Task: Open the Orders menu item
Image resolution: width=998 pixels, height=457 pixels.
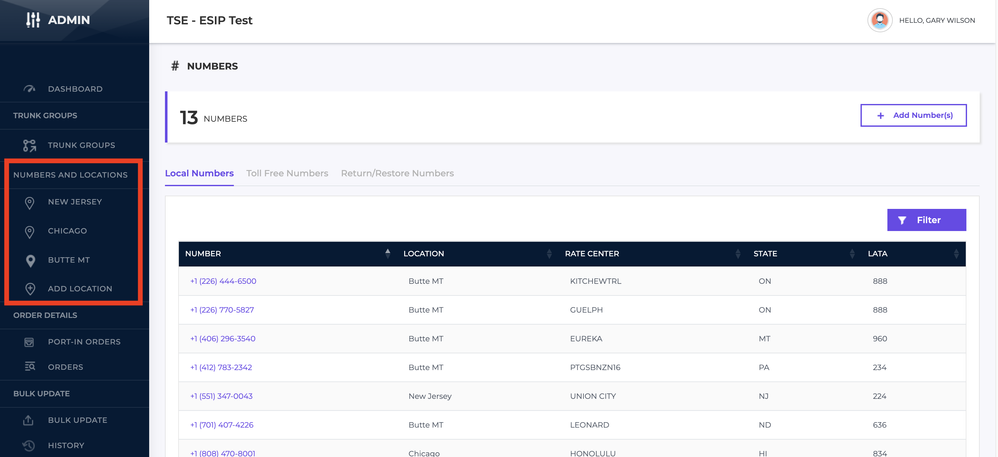Action: click(66, 367)
